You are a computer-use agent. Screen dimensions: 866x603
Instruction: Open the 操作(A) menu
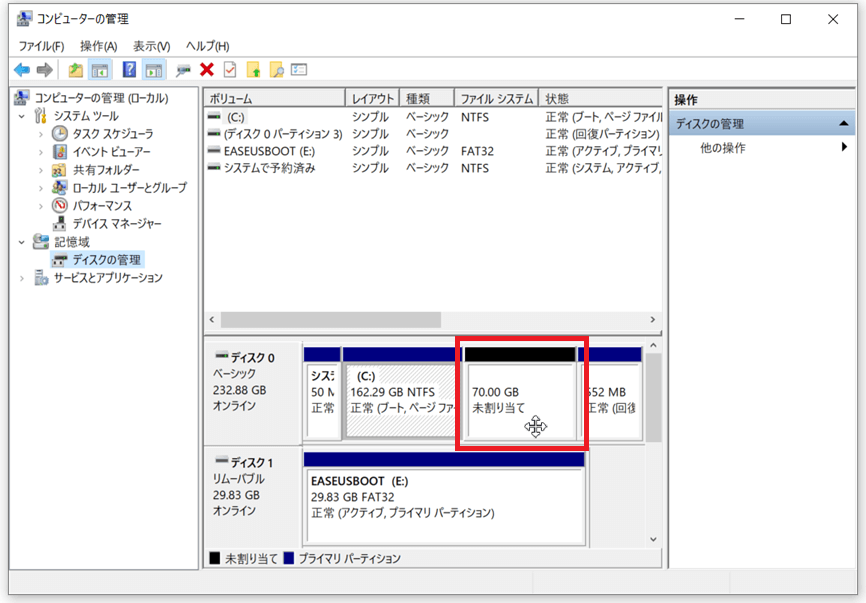tap(98, 46)
